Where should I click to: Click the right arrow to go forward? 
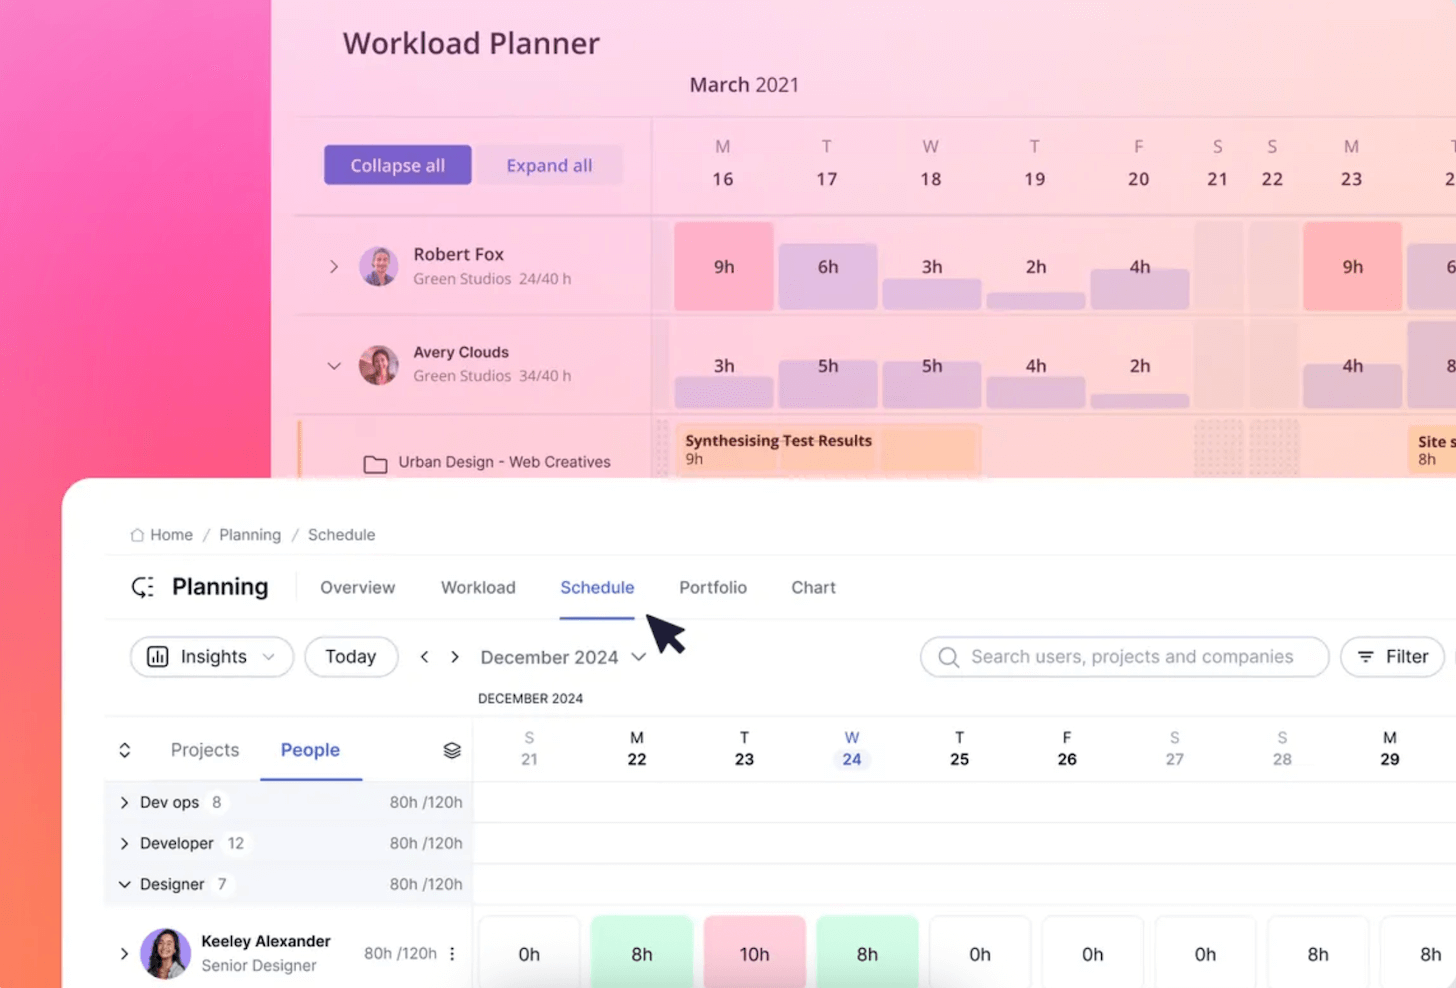tap(455, 657)
